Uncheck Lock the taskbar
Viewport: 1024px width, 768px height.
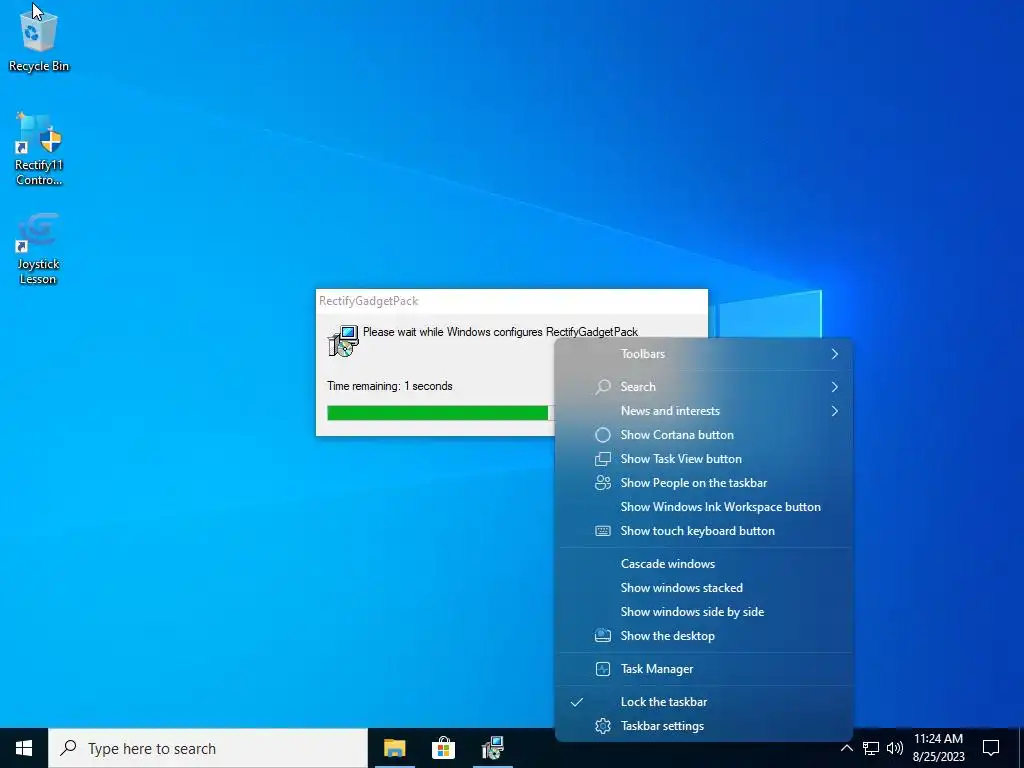704,702
